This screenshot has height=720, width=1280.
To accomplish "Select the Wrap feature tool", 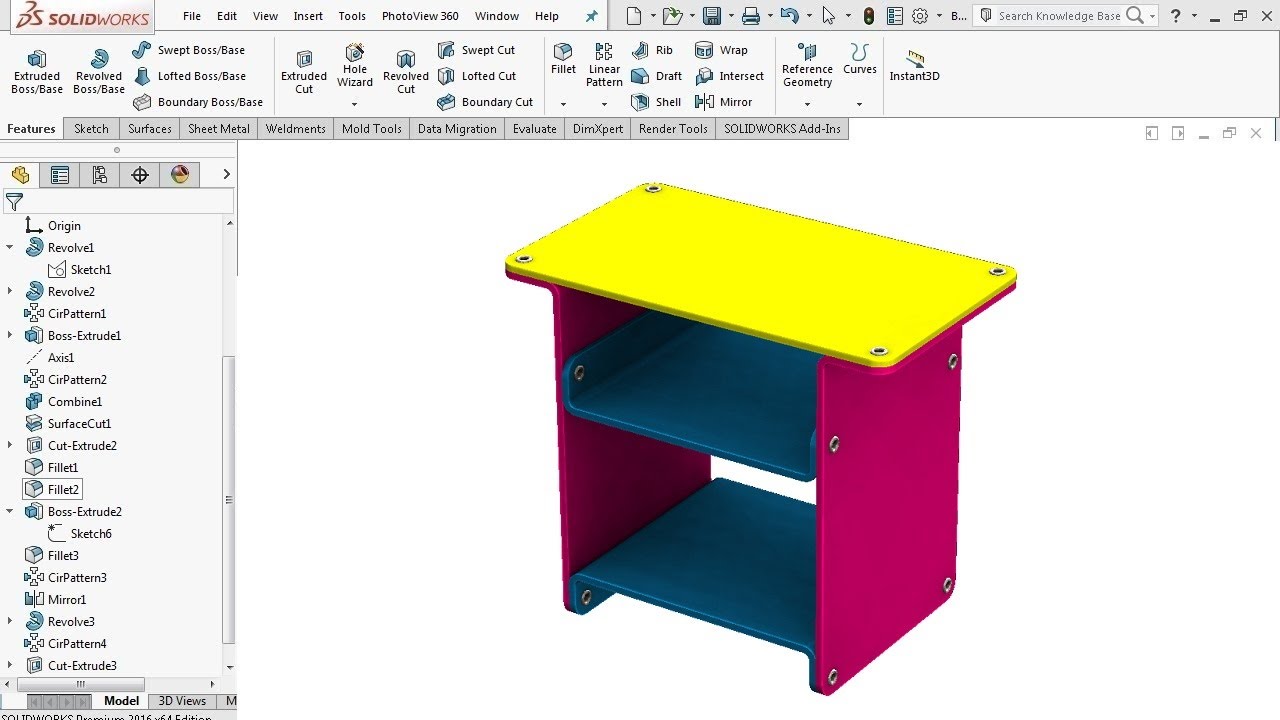I will pos(721,50).
